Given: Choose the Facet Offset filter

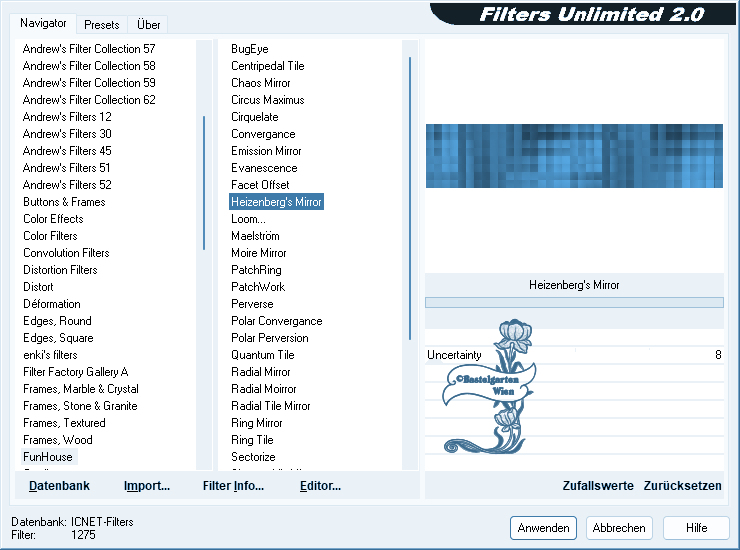Looking at the screenshot, I should (260, 185).
